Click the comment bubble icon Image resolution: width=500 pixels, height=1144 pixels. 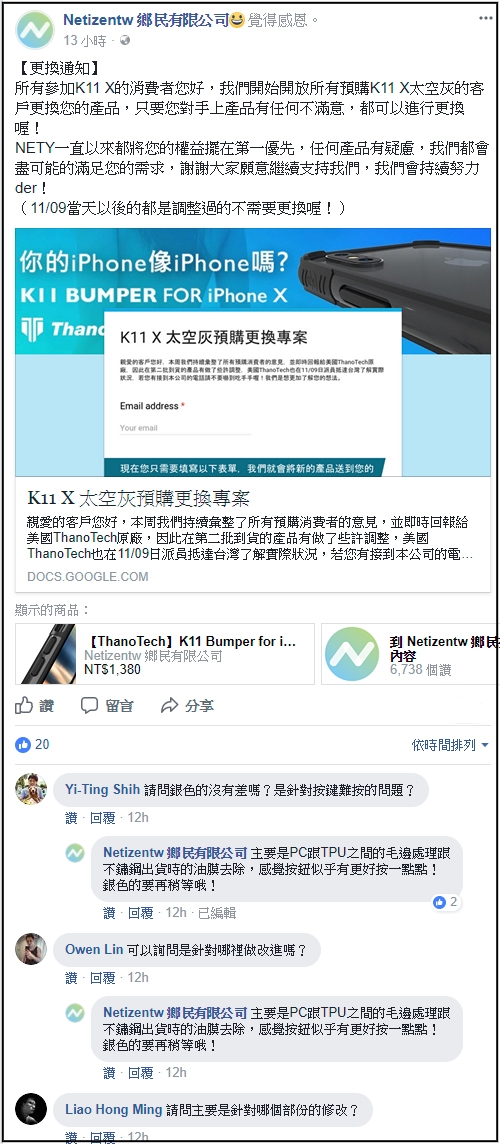[x=89, y=706]
